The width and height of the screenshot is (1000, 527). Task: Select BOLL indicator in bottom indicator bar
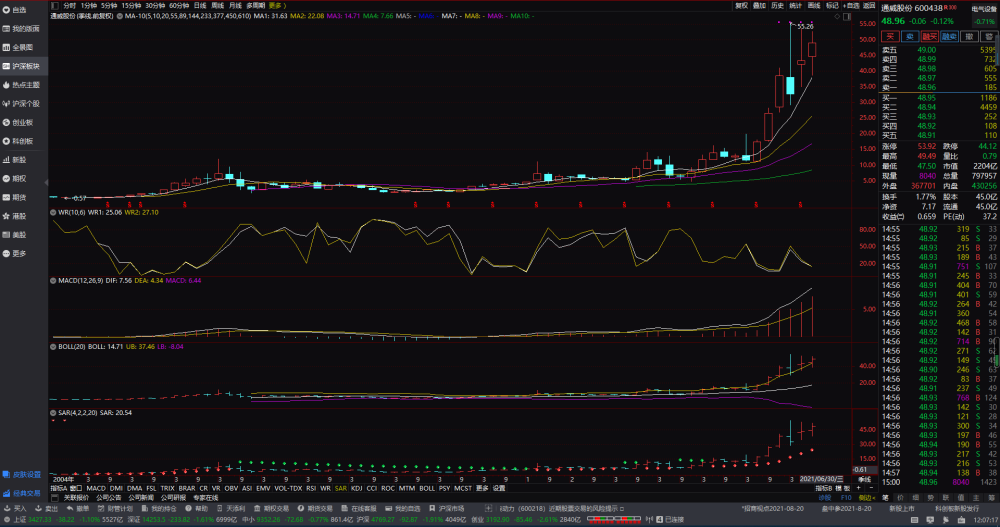click(x=427, y=488)
